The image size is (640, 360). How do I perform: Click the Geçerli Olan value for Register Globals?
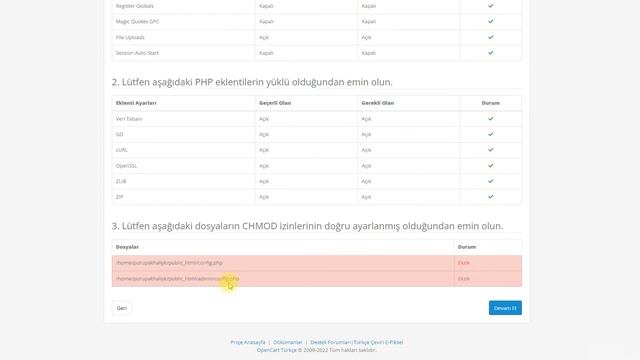coord(266,6)
